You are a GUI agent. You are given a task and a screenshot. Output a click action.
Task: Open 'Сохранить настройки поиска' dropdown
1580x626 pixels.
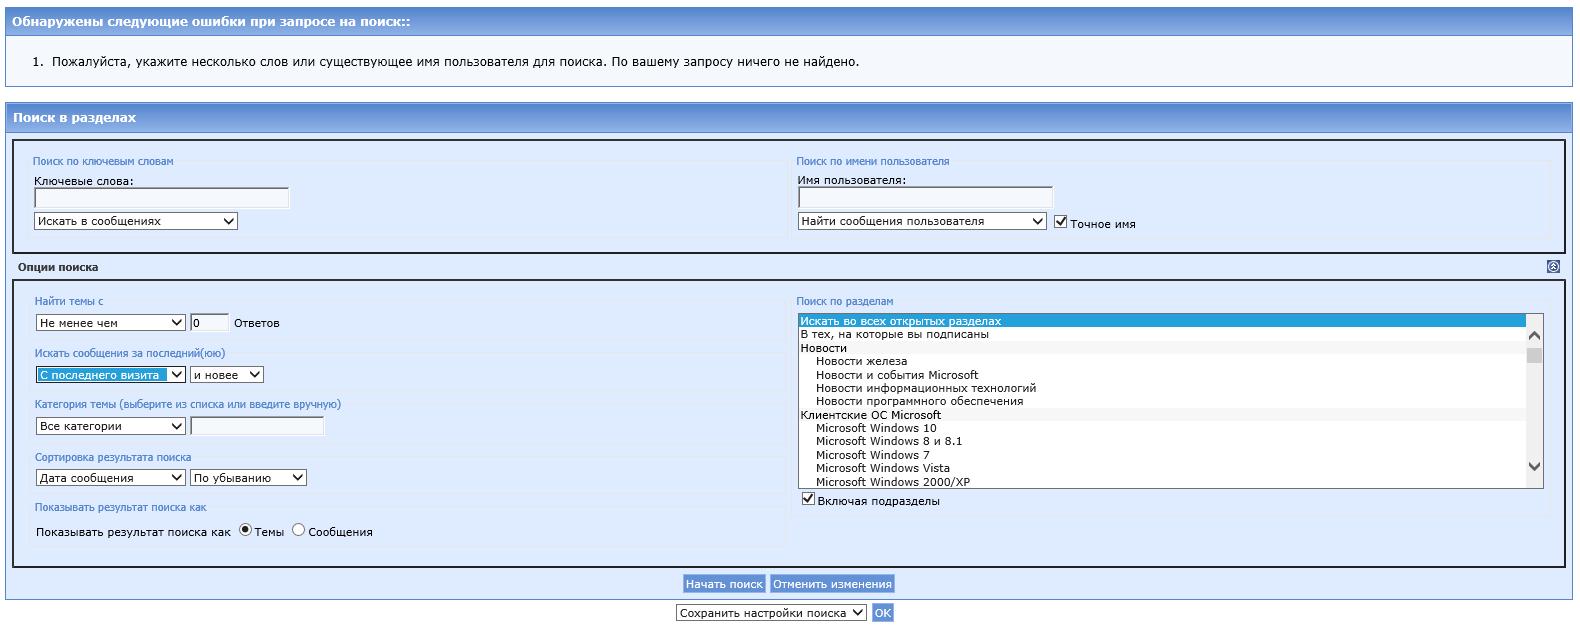[x=771, y=613]
